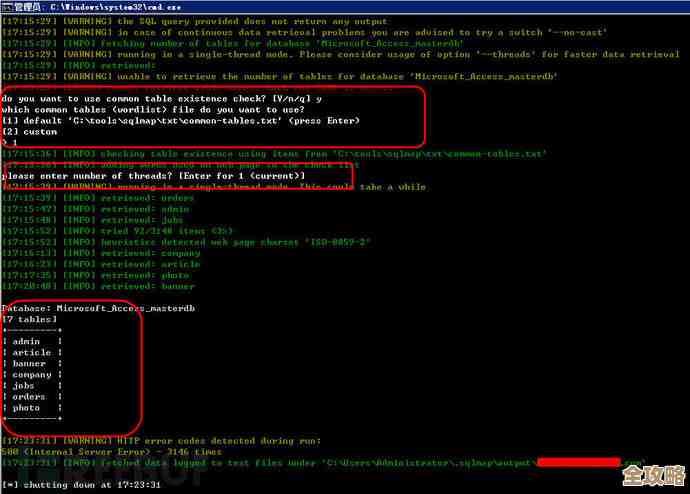The width and height of the screenshot is (690, 494).
Task: Select the 'article' table row
Action: [x=32, y=352]
